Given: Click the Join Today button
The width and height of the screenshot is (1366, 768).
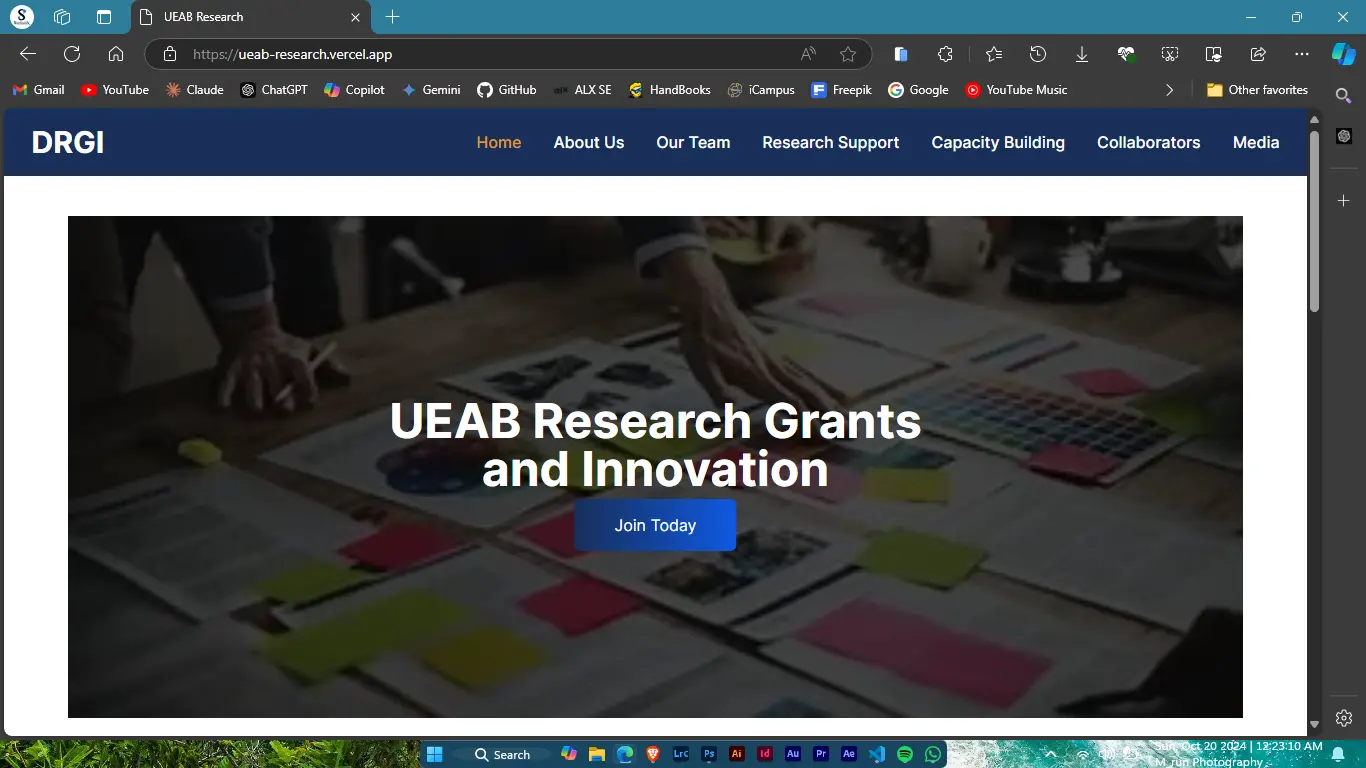Looking at the screenshot, I should pos(655,525).
